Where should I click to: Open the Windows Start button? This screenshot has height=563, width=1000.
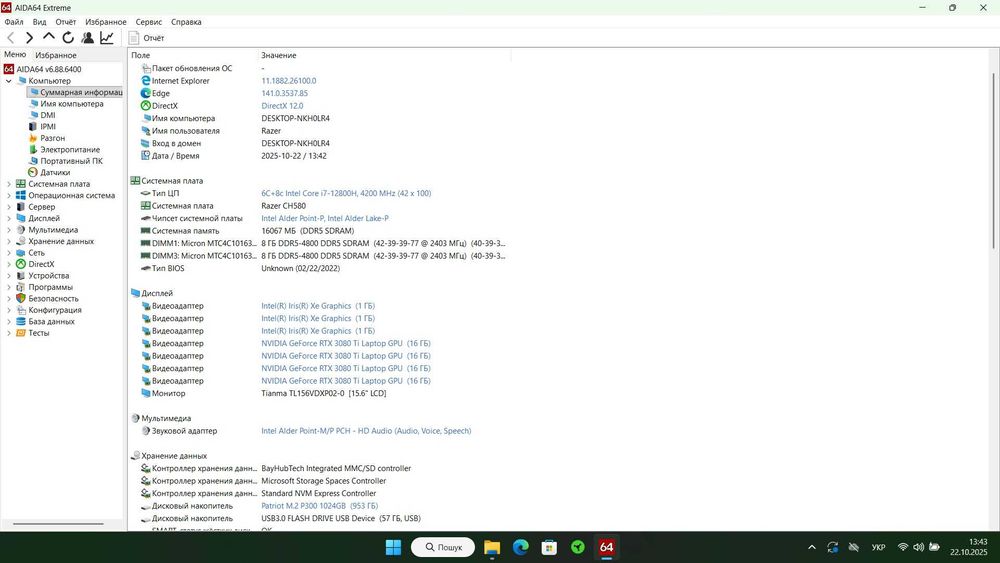tap(393, 547)
